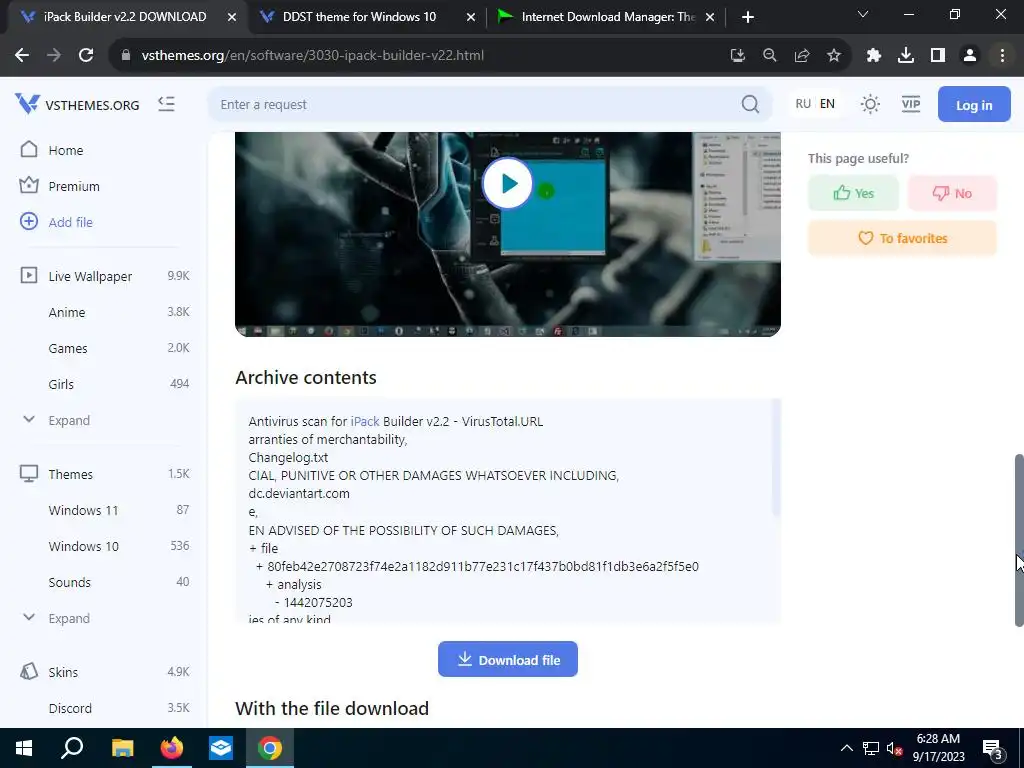Click the iPack link in archive contents
The width and height of the screenshot is (1024, 768).
tap(364, 421)
